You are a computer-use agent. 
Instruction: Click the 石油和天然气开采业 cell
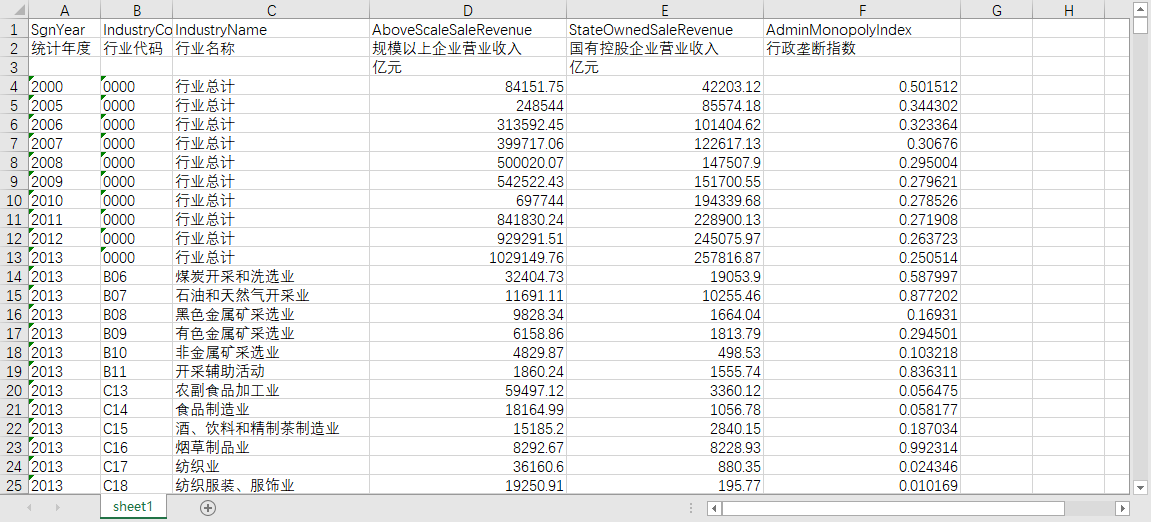tap(272, 295)
